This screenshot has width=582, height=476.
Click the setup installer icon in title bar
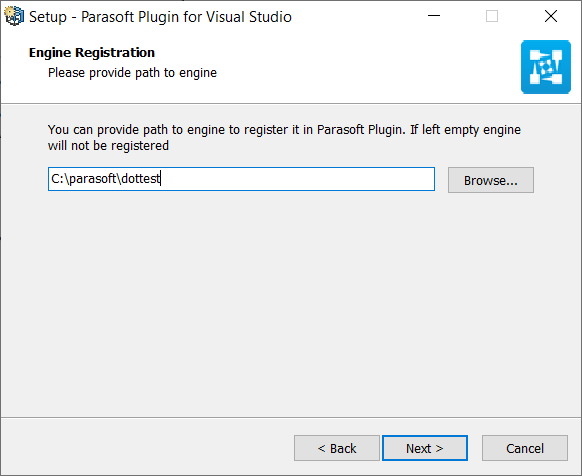14,16
